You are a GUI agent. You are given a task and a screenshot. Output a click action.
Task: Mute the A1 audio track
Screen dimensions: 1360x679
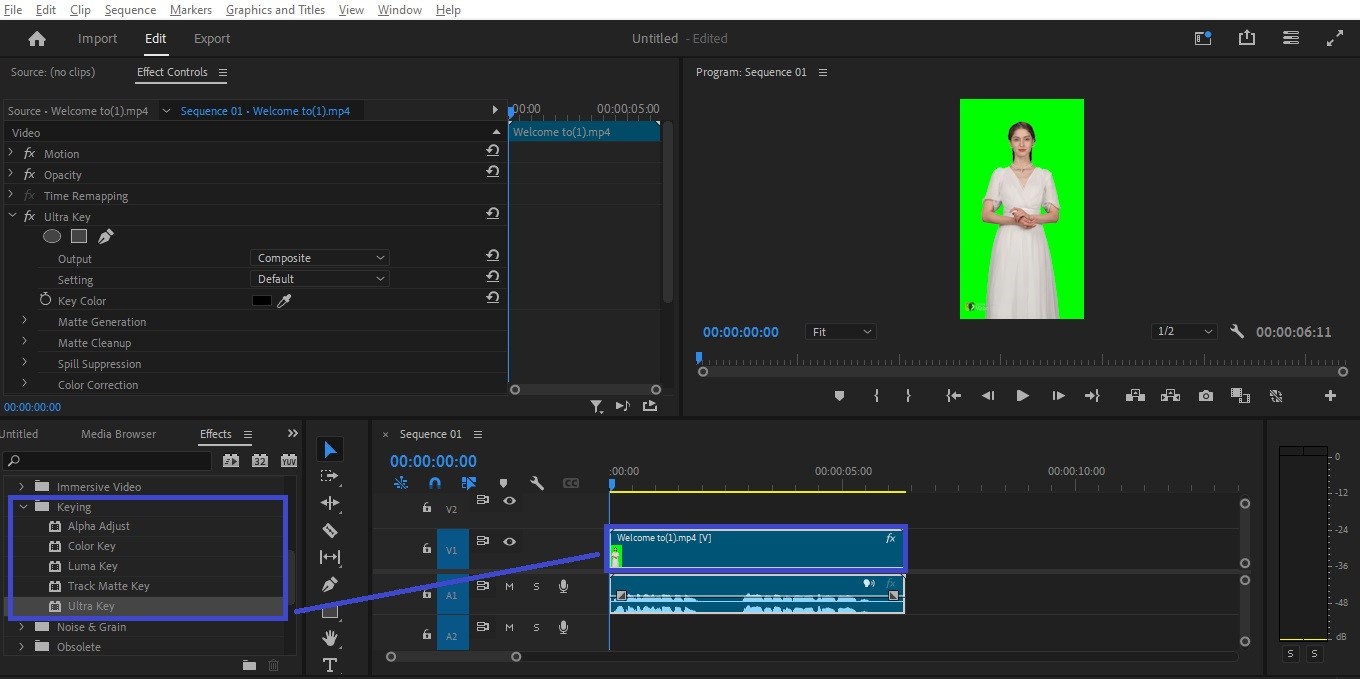(x=509, y=586)
